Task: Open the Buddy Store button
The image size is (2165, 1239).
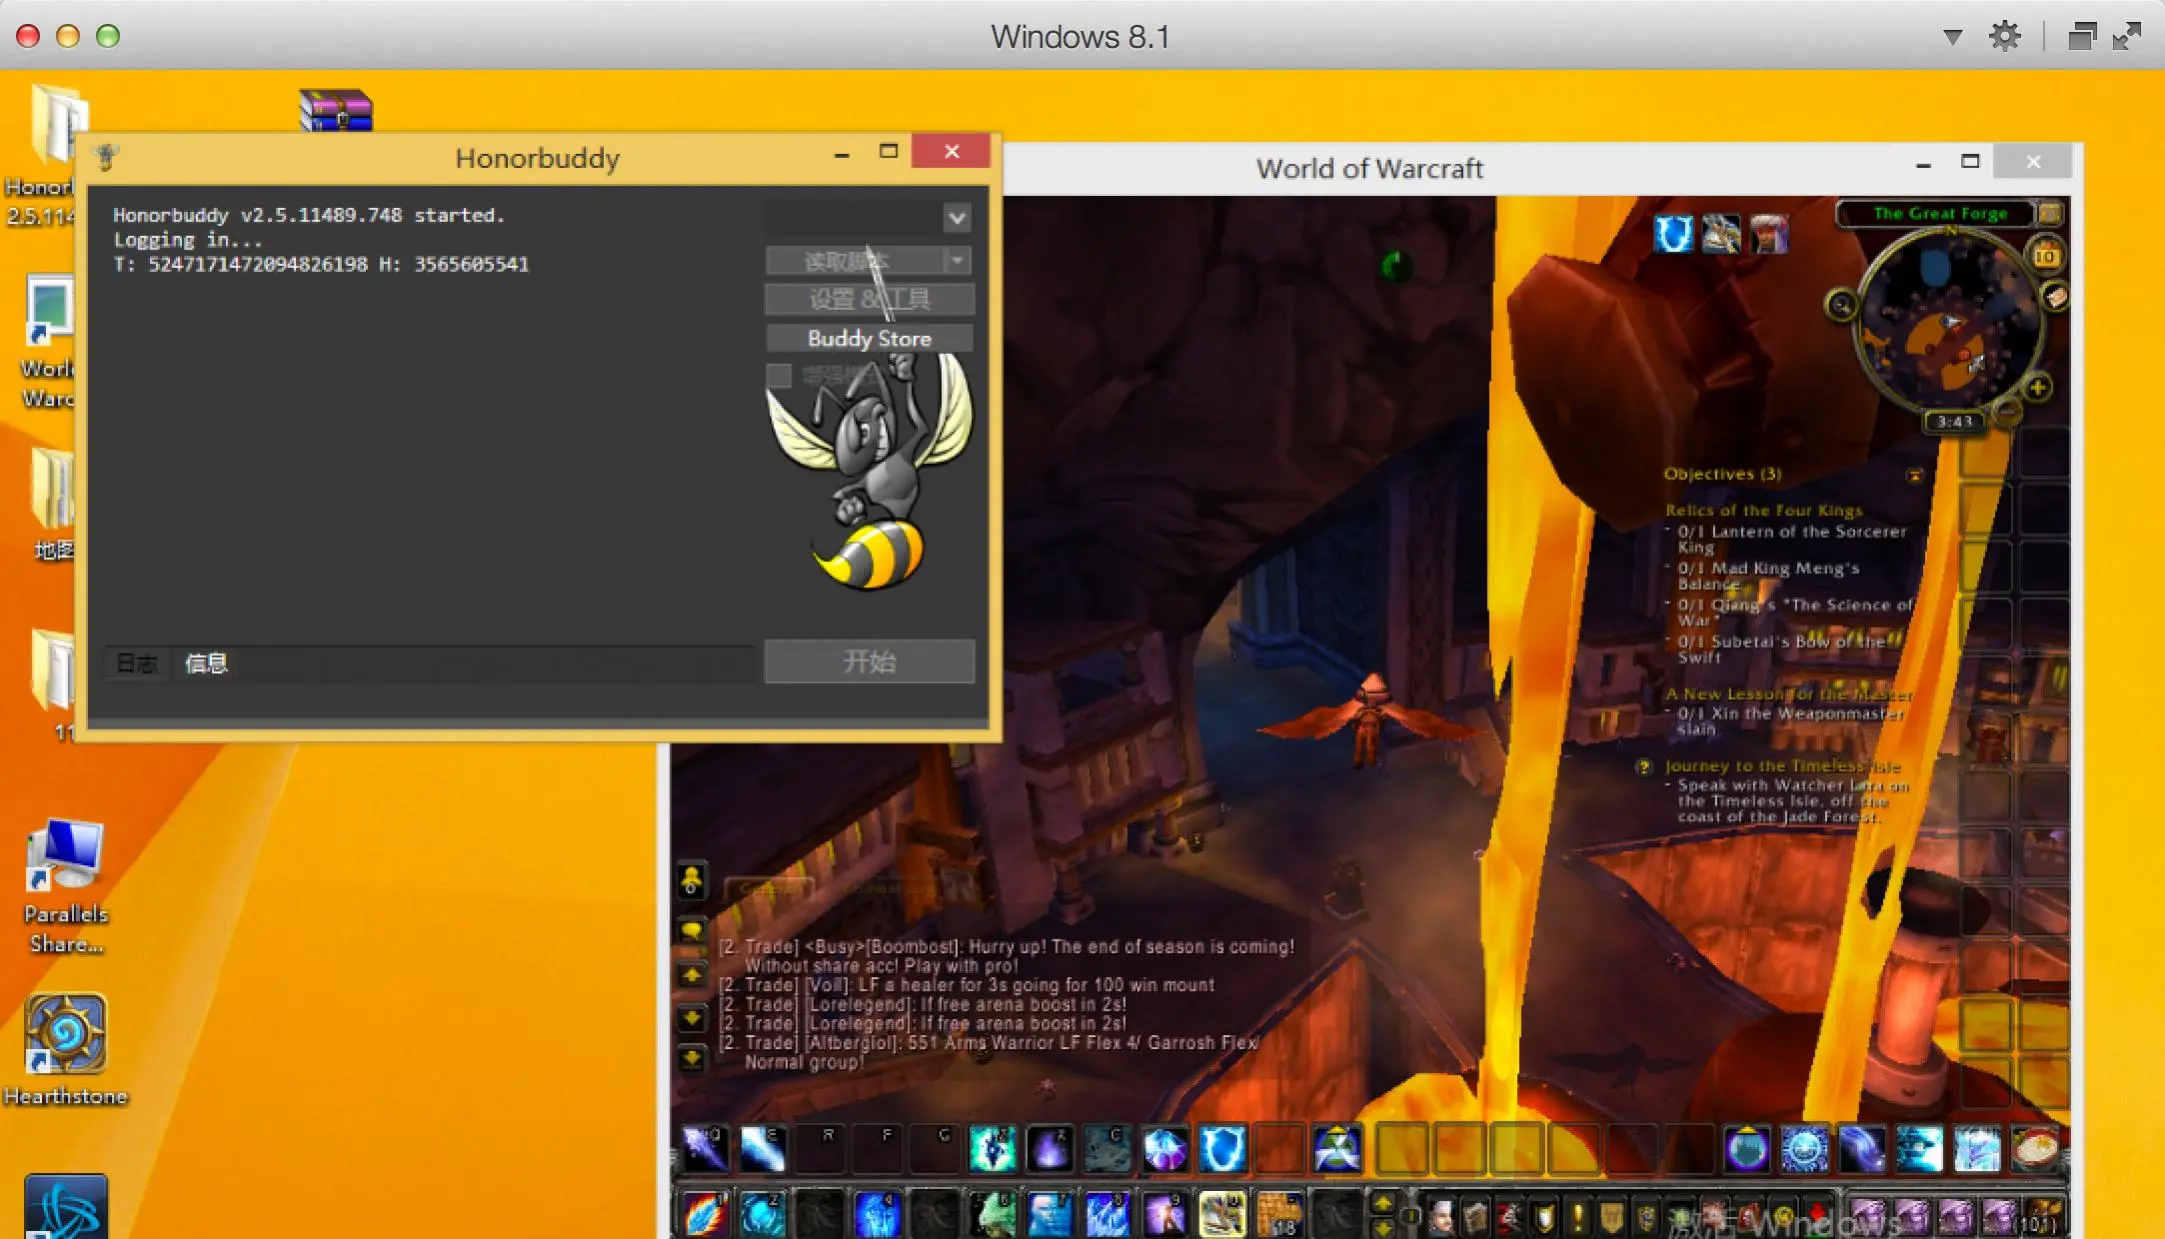Action: (x=869, y=338)
